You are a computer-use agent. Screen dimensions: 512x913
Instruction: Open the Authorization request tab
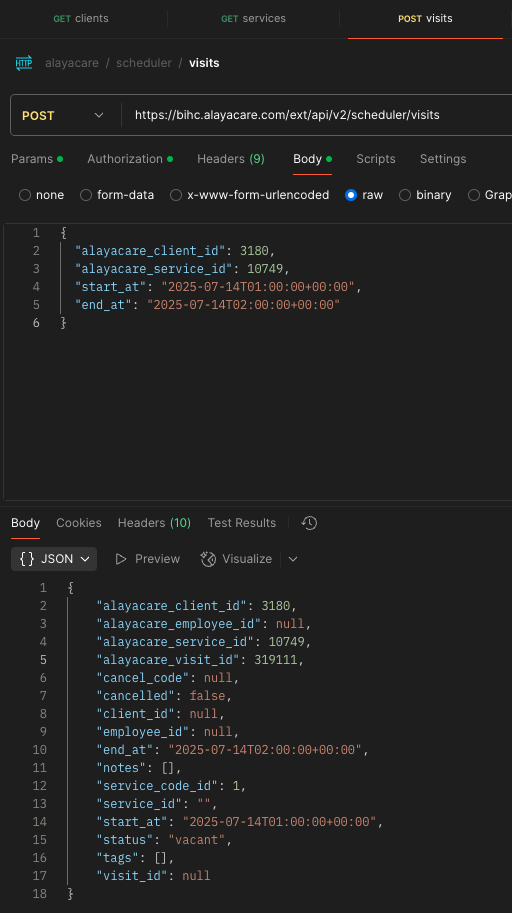[x=130, y=159]
